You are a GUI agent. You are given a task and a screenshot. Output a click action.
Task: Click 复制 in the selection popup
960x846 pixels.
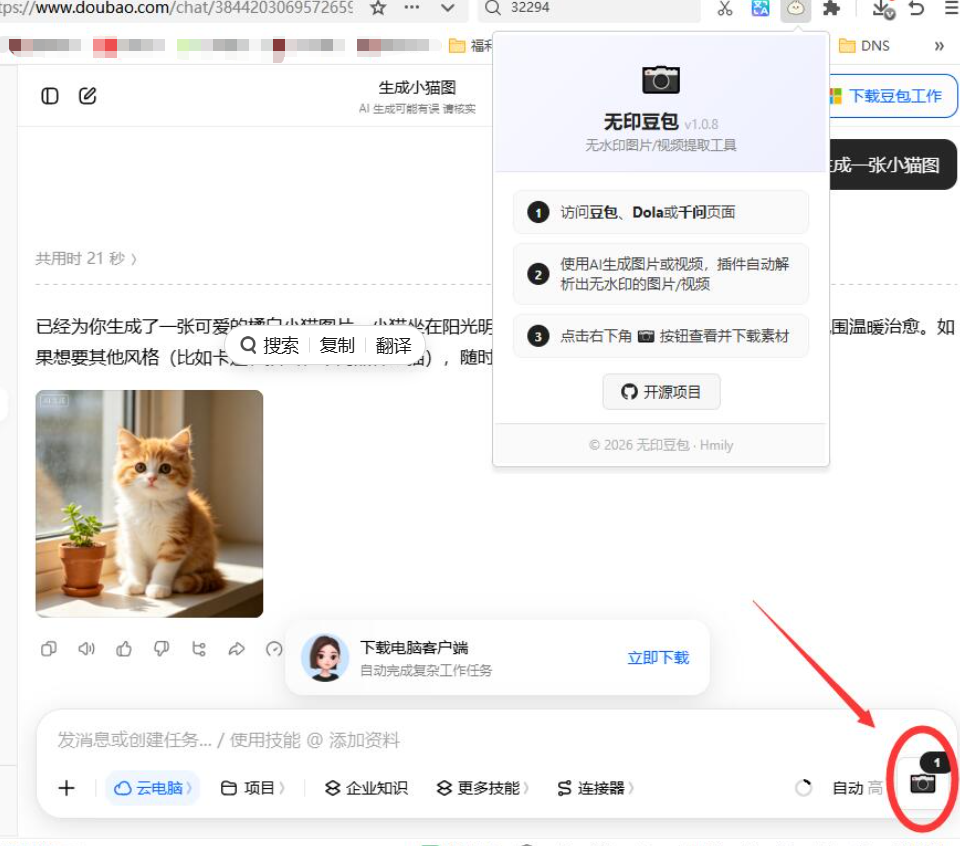click(337, 346)
